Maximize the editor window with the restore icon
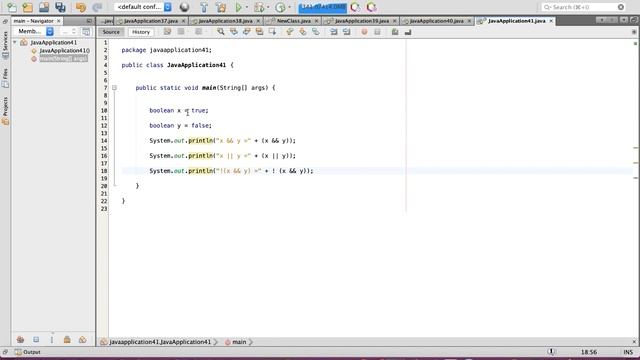640x360 pixels. (634, 20)
